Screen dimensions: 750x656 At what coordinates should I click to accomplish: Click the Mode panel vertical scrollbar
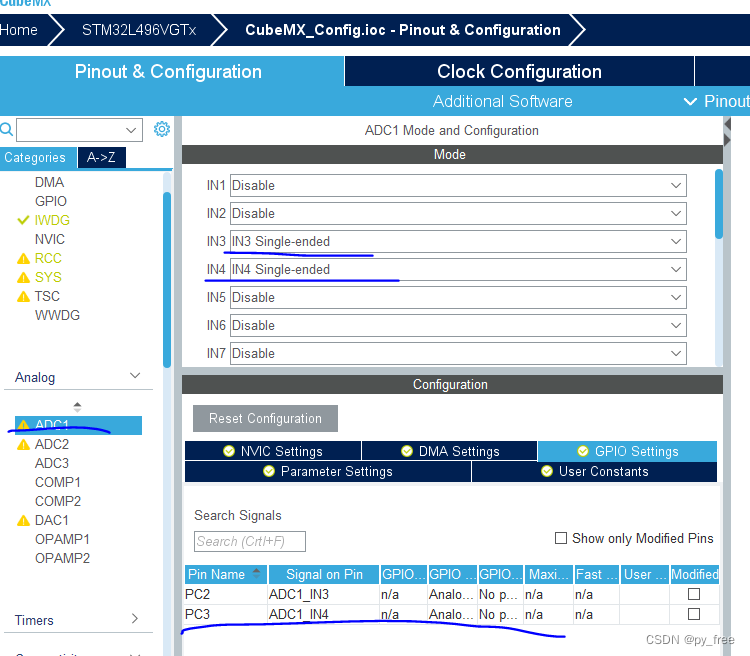(718, 204)
